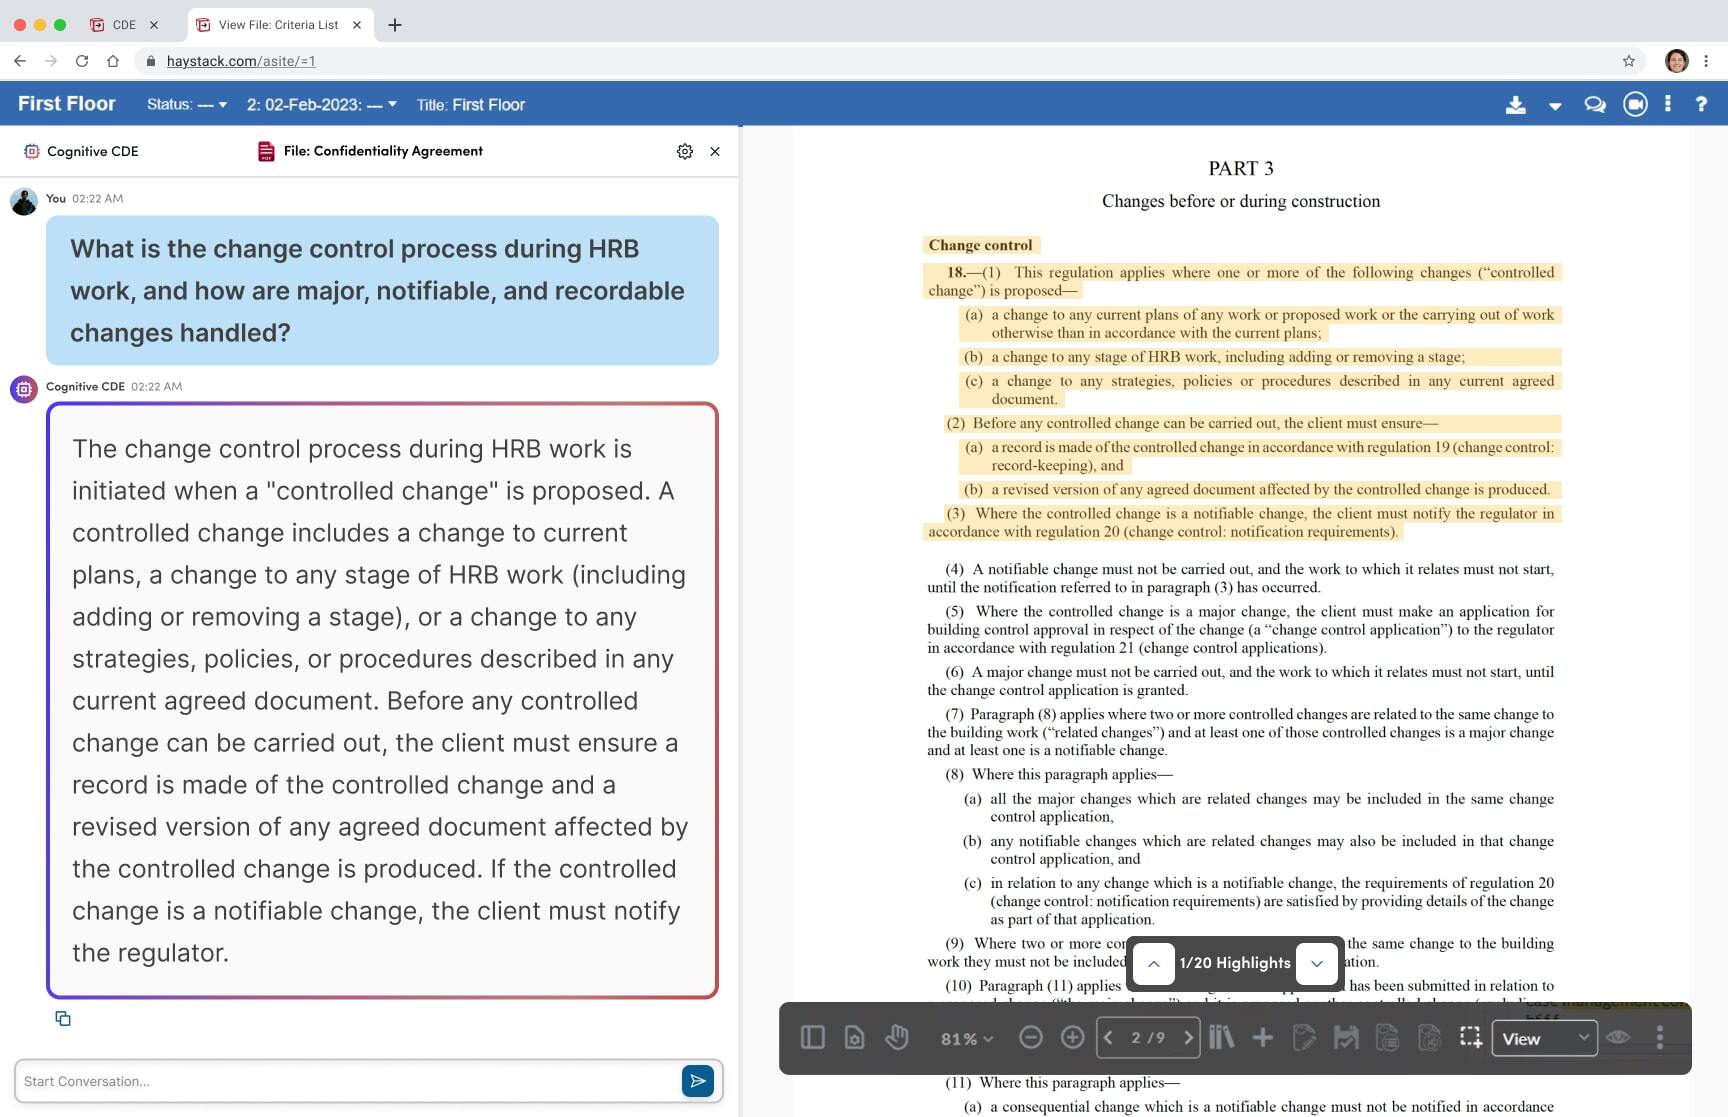Viewport: 1728px width, 1117px height.
Task: Go to previous page in PDF toolbar
Action: (1108, 1038)
